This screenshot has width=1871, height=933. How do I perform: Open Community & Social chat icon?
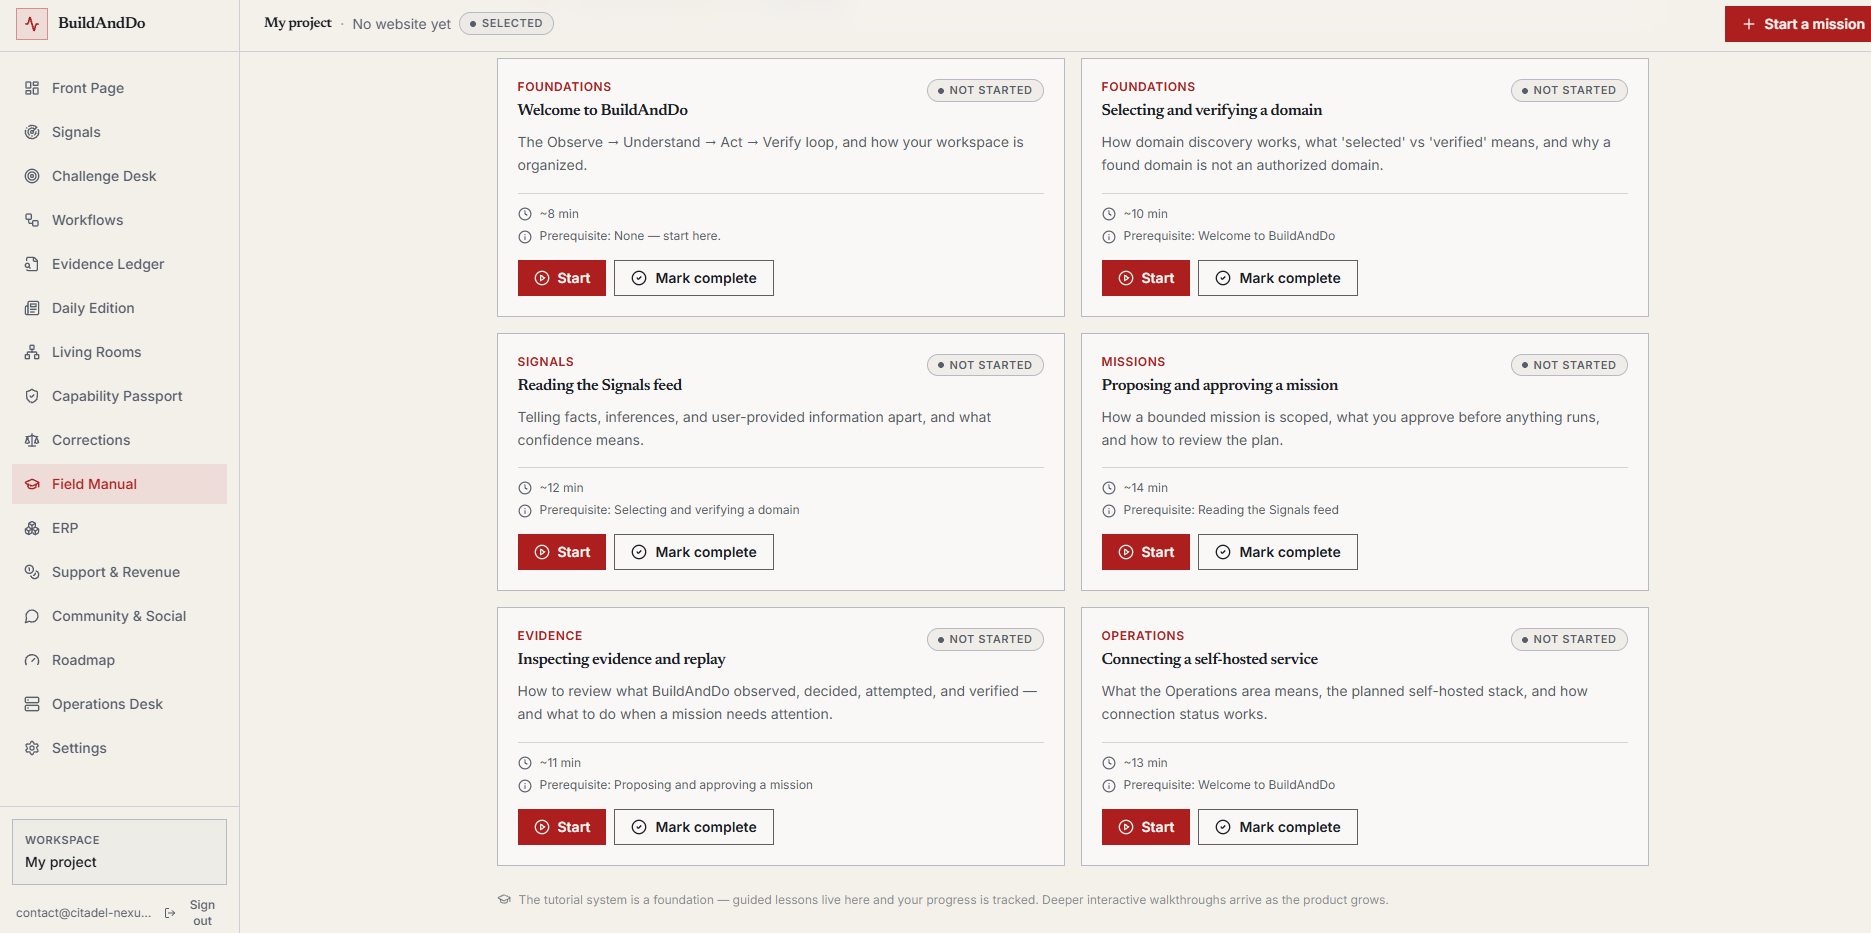point(32,616)
